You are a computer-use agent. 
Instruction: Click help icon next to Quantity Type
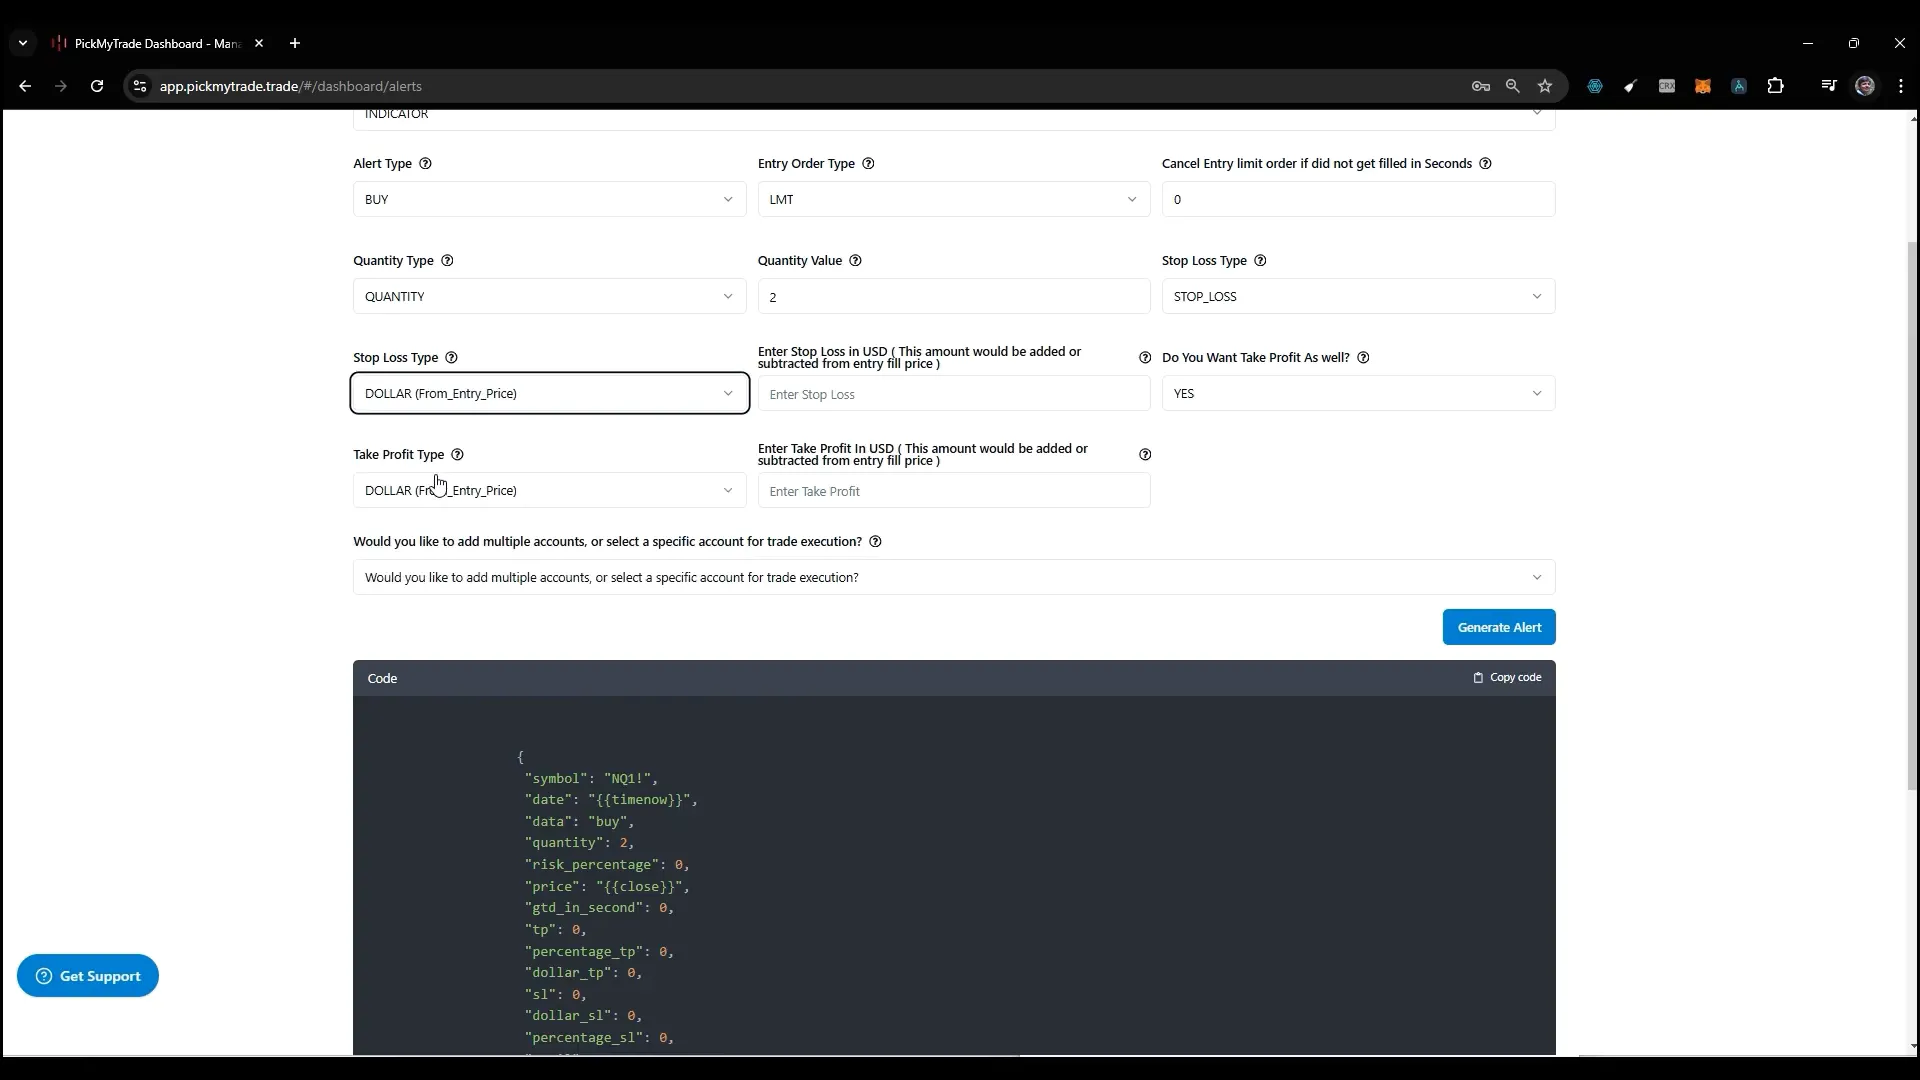(447, 261)
